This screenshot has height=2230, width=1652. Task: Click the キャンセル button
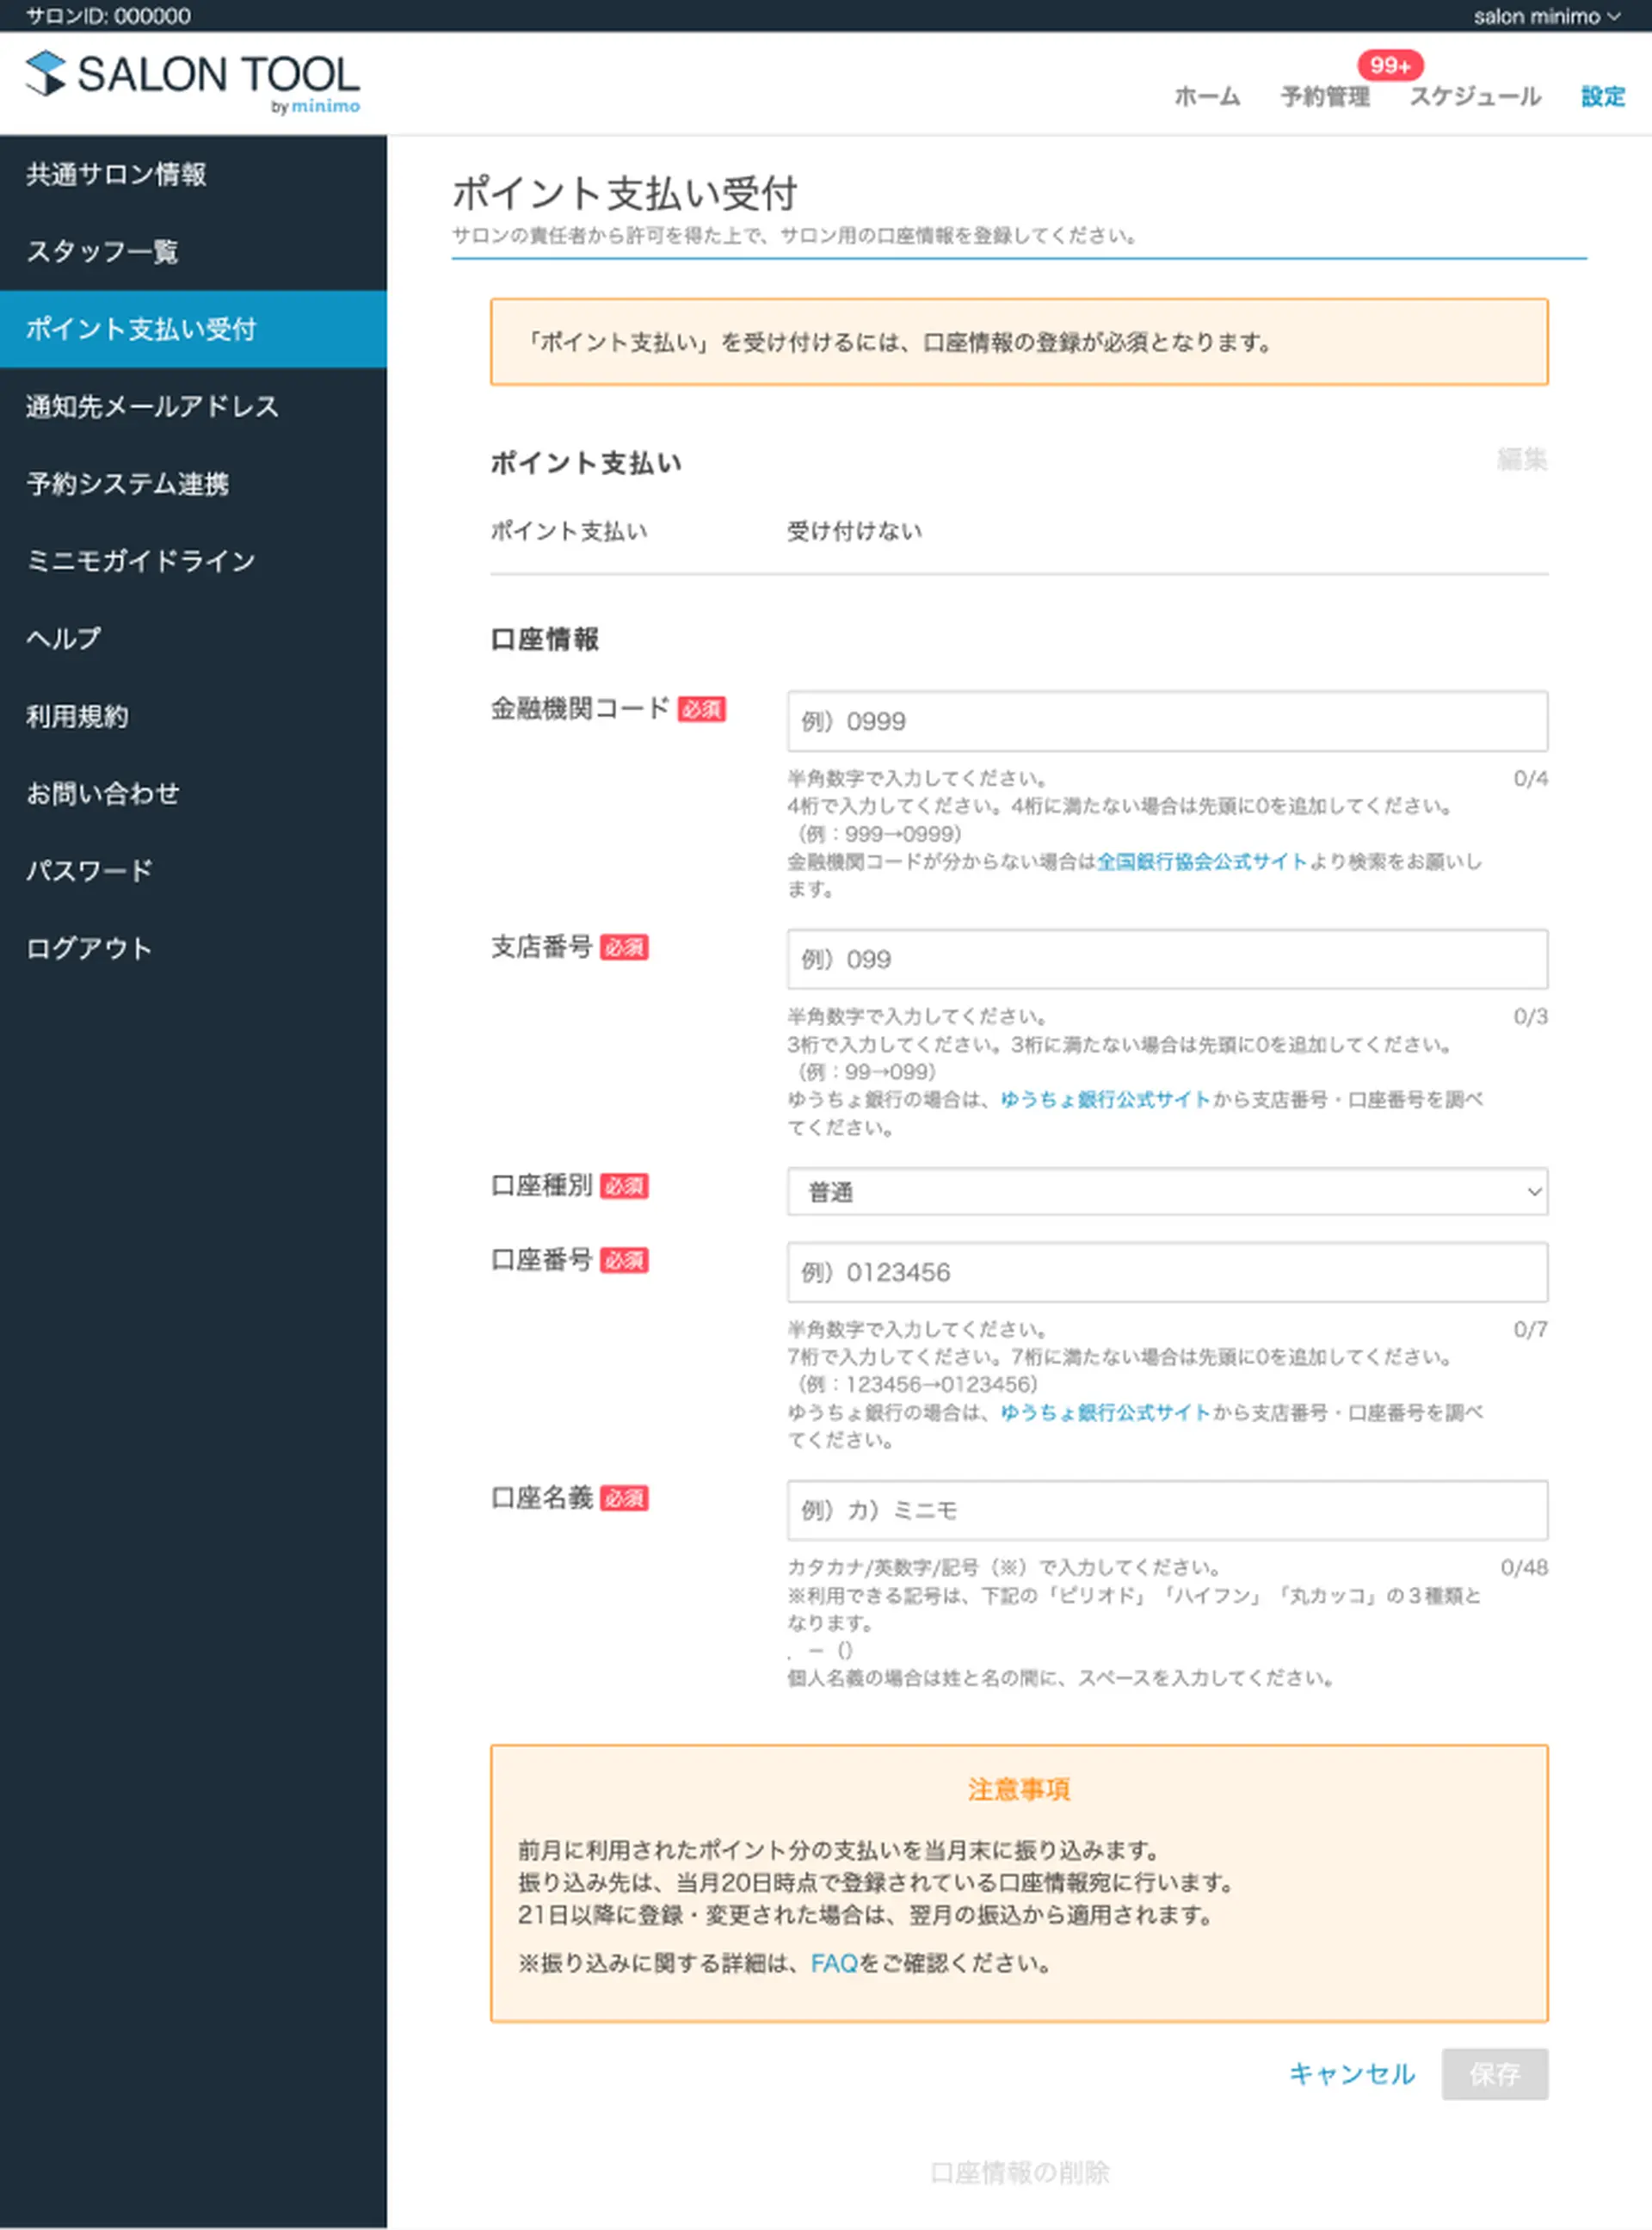(x=1352, y=2074)
